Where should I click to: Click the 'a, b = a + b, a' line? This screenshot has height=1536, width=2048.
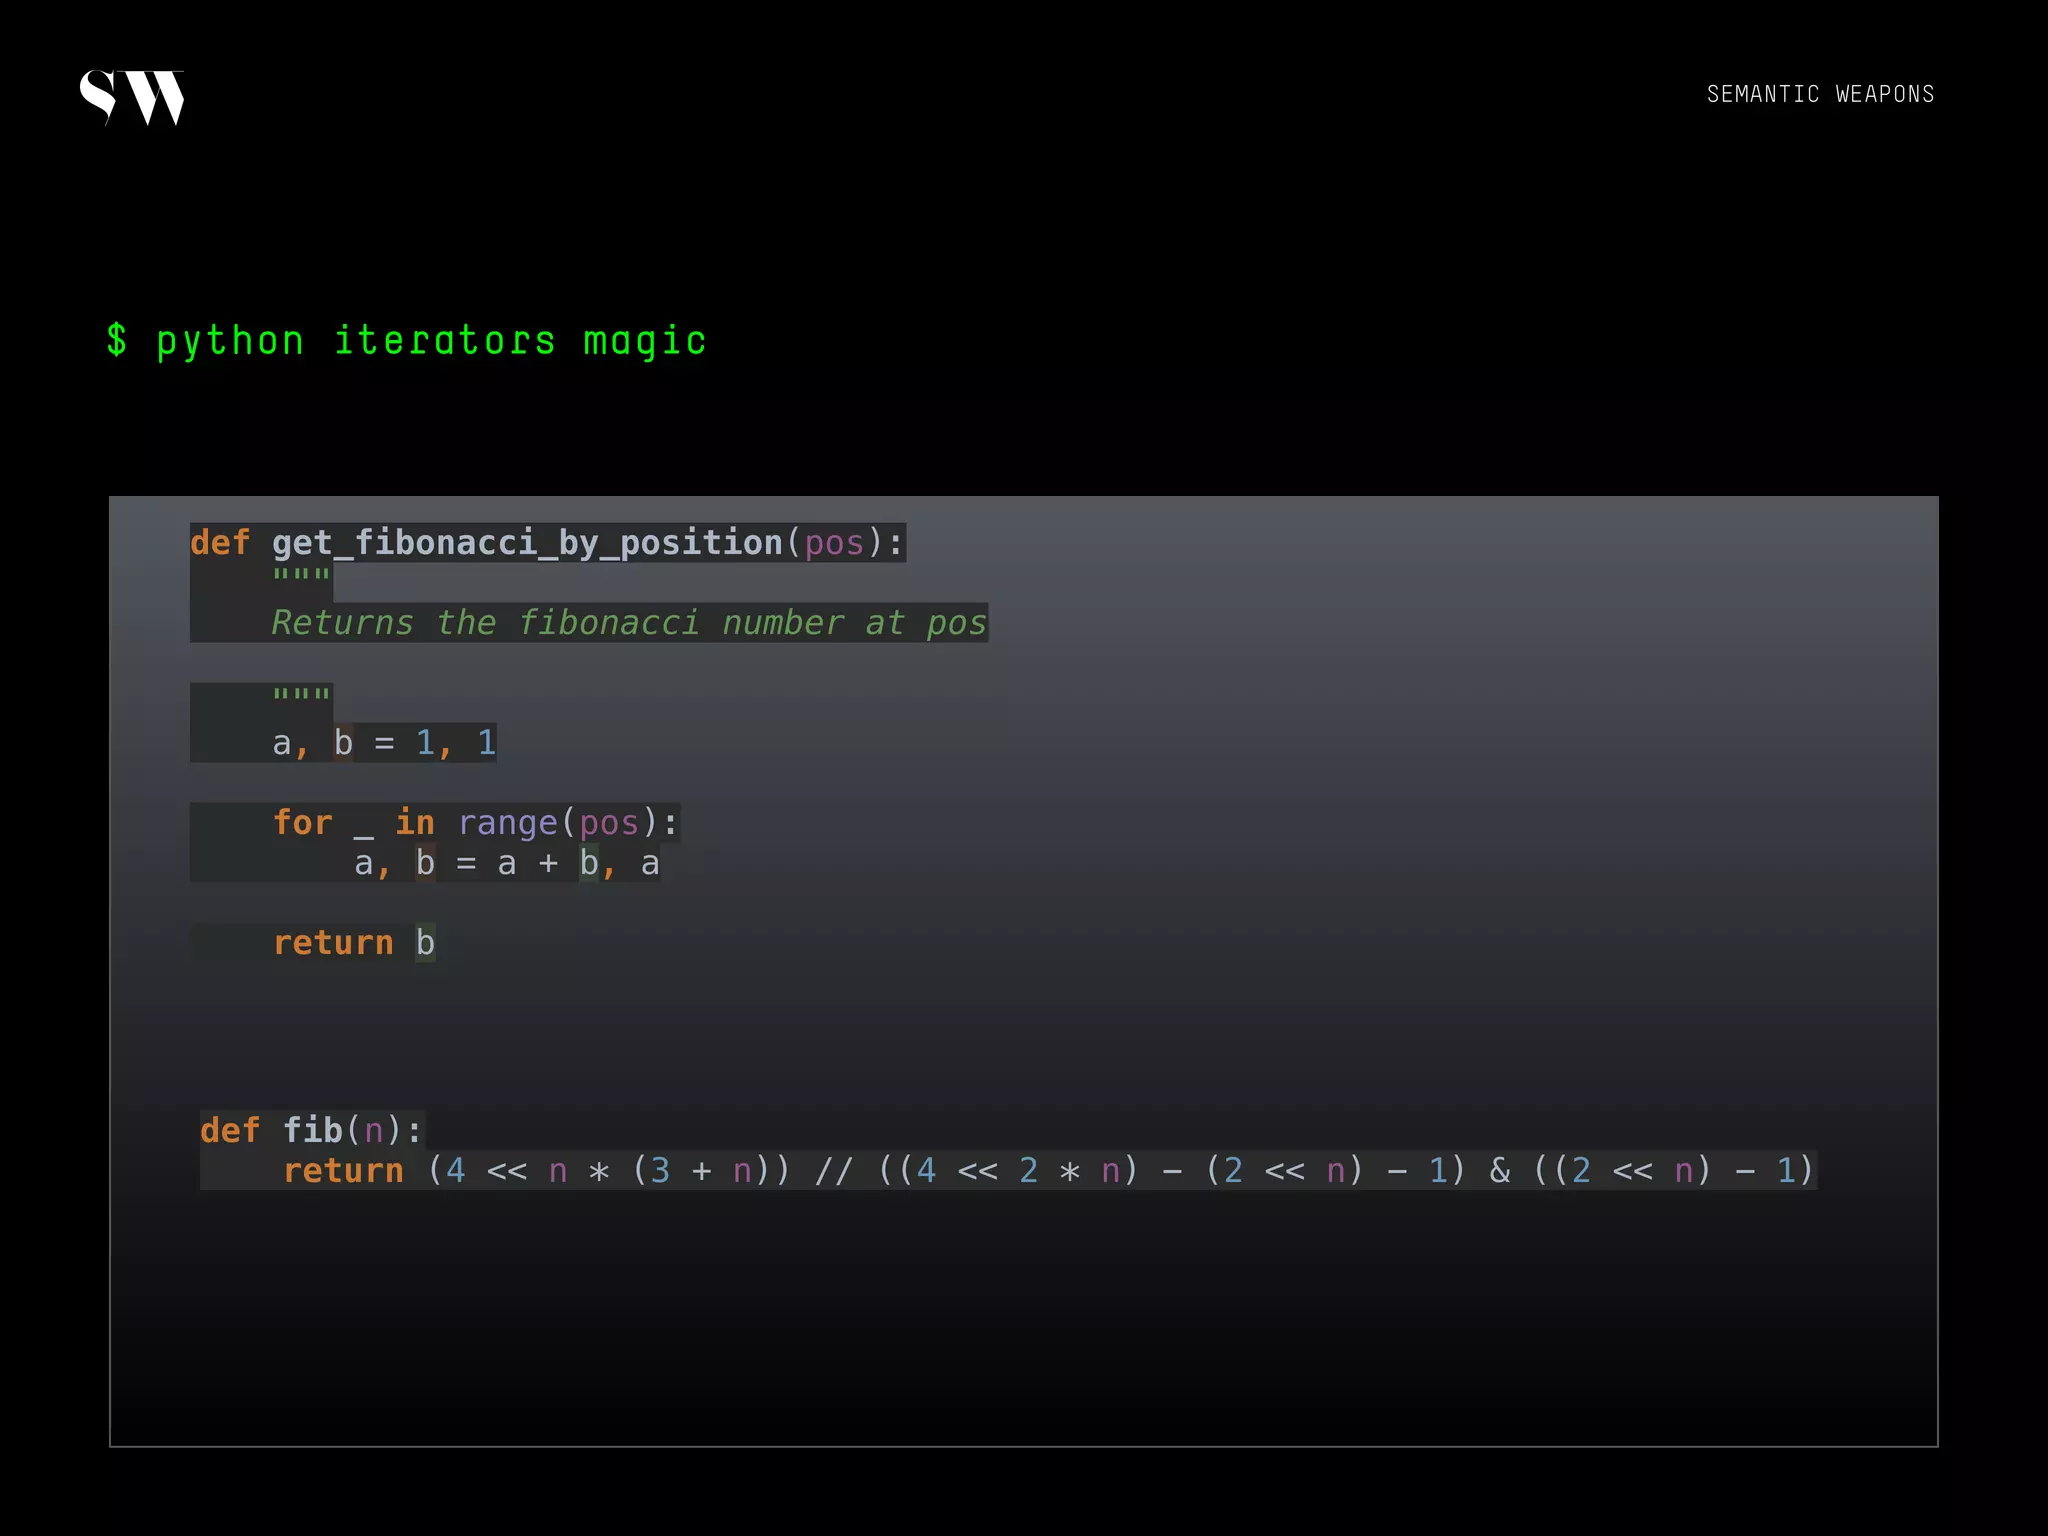click(x=507, y=863)
